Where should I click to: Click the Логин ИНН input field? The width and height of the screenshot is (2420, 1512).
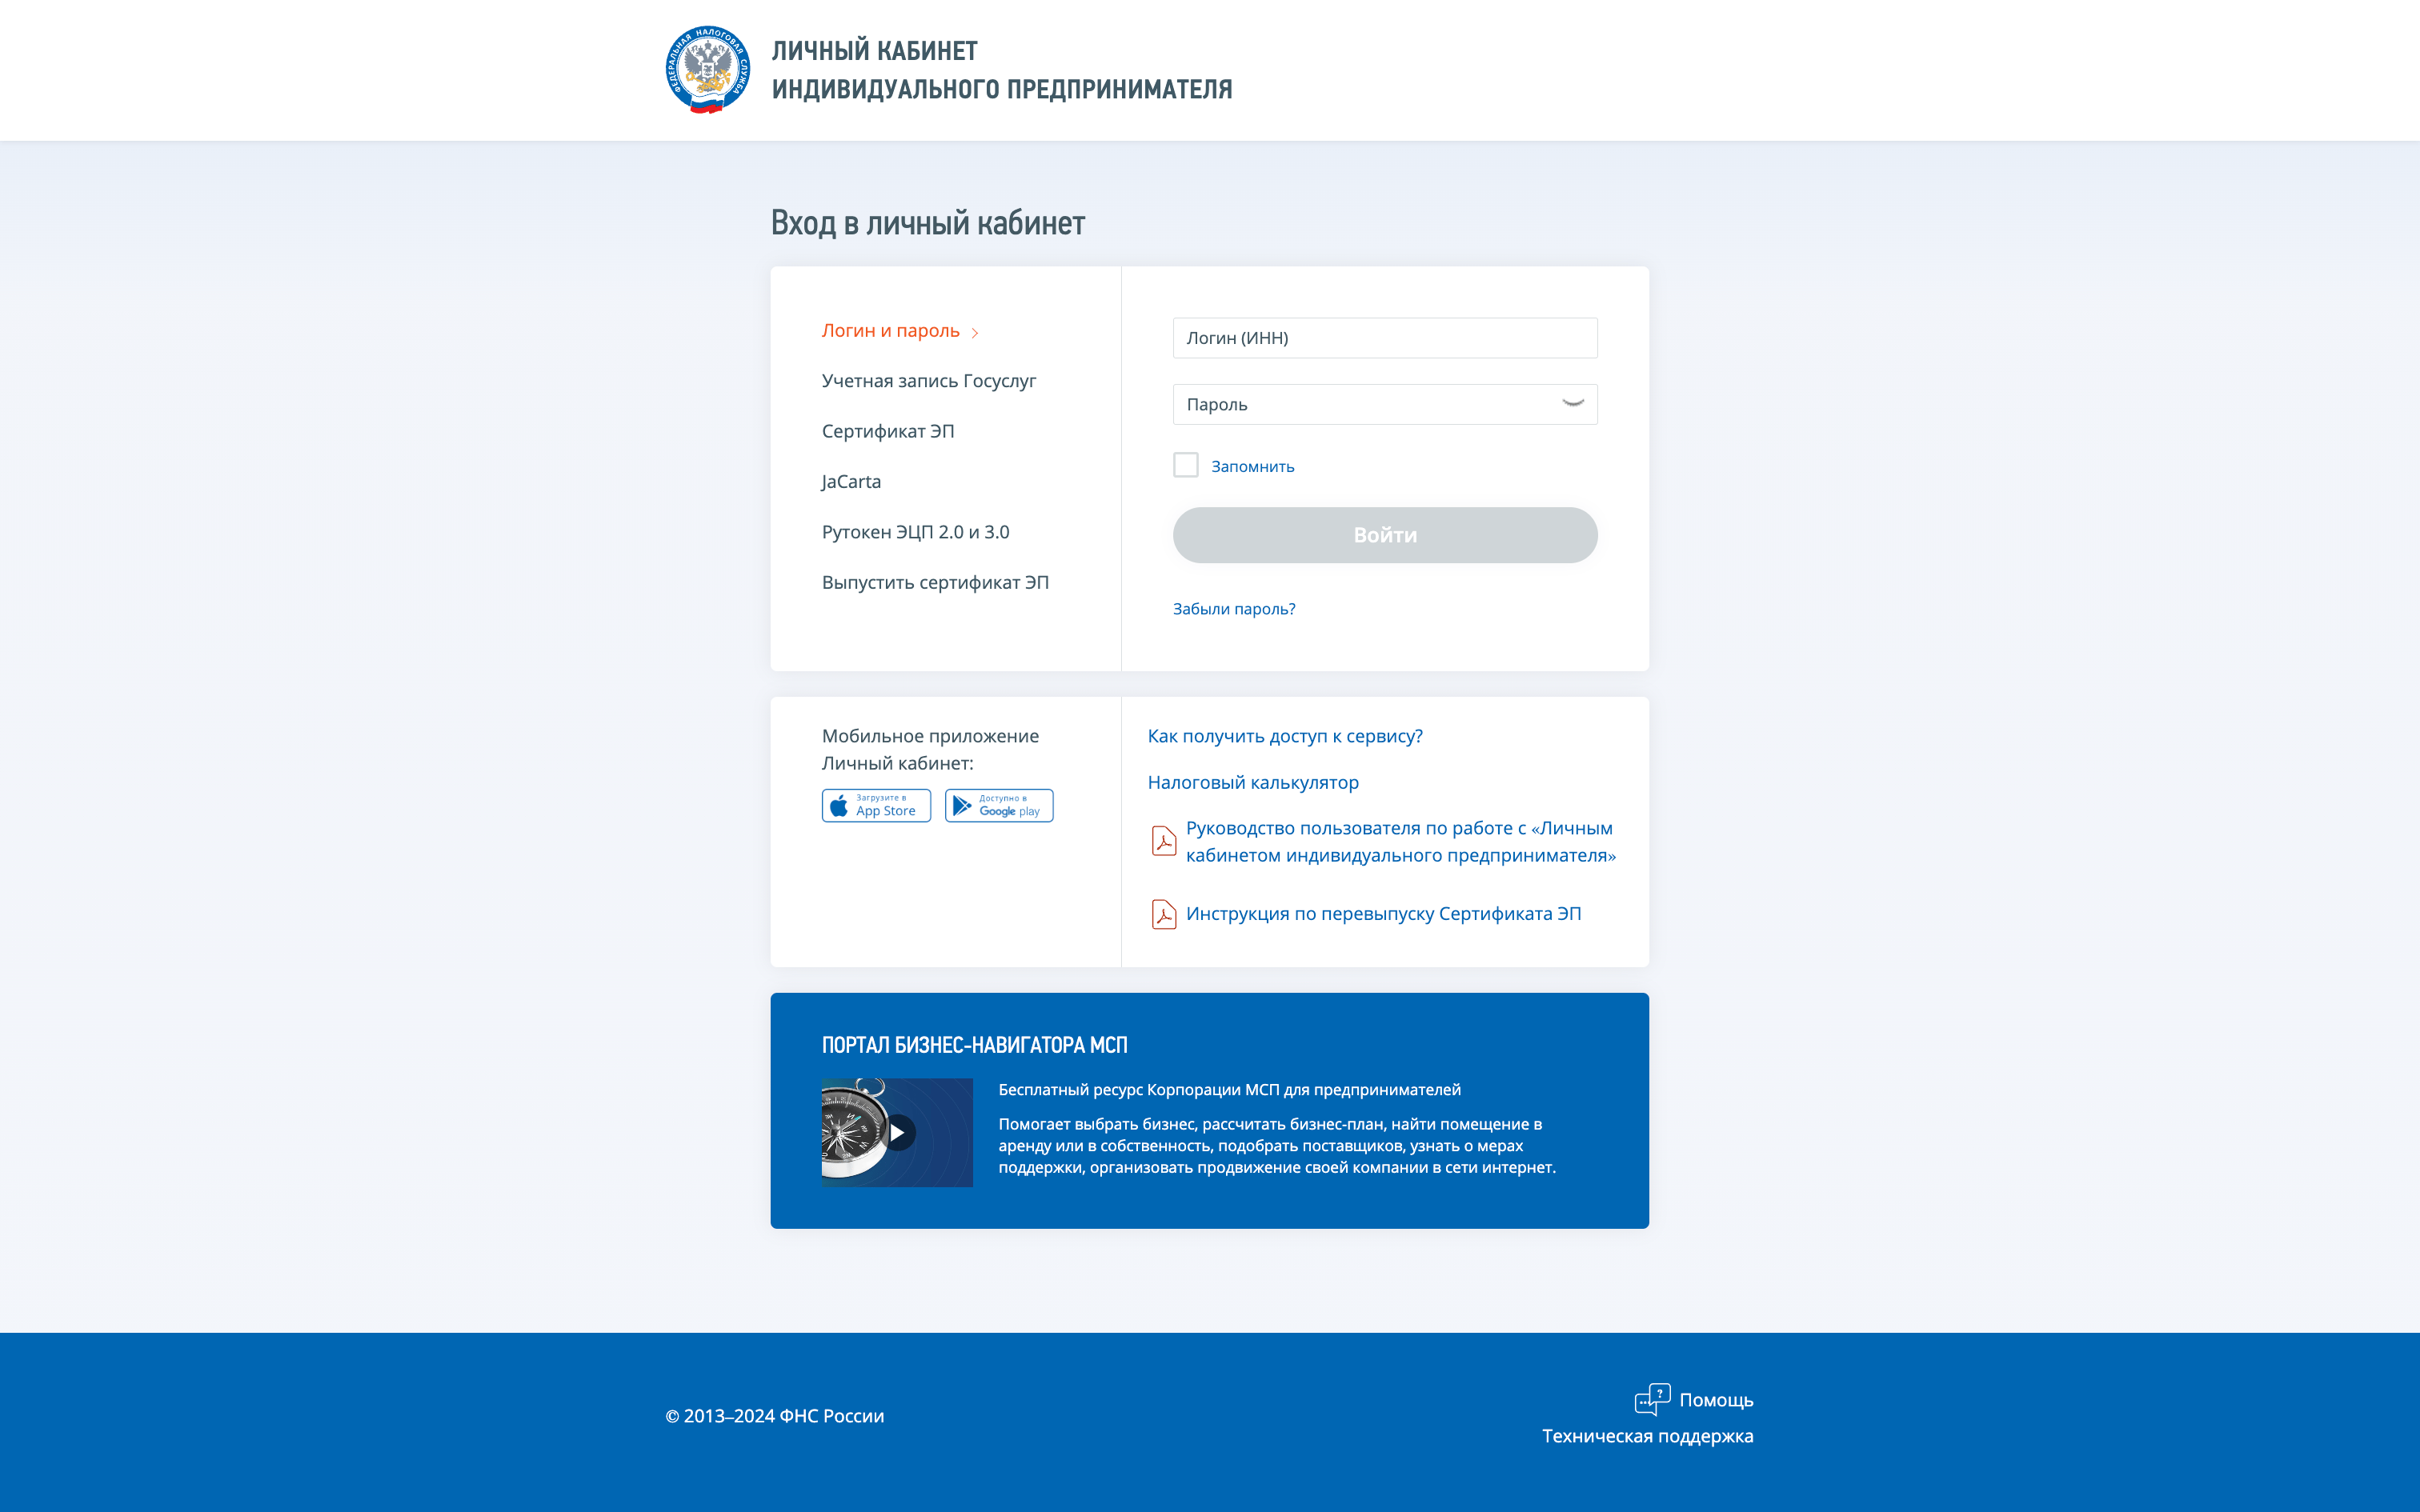(x=1385, y=338)
